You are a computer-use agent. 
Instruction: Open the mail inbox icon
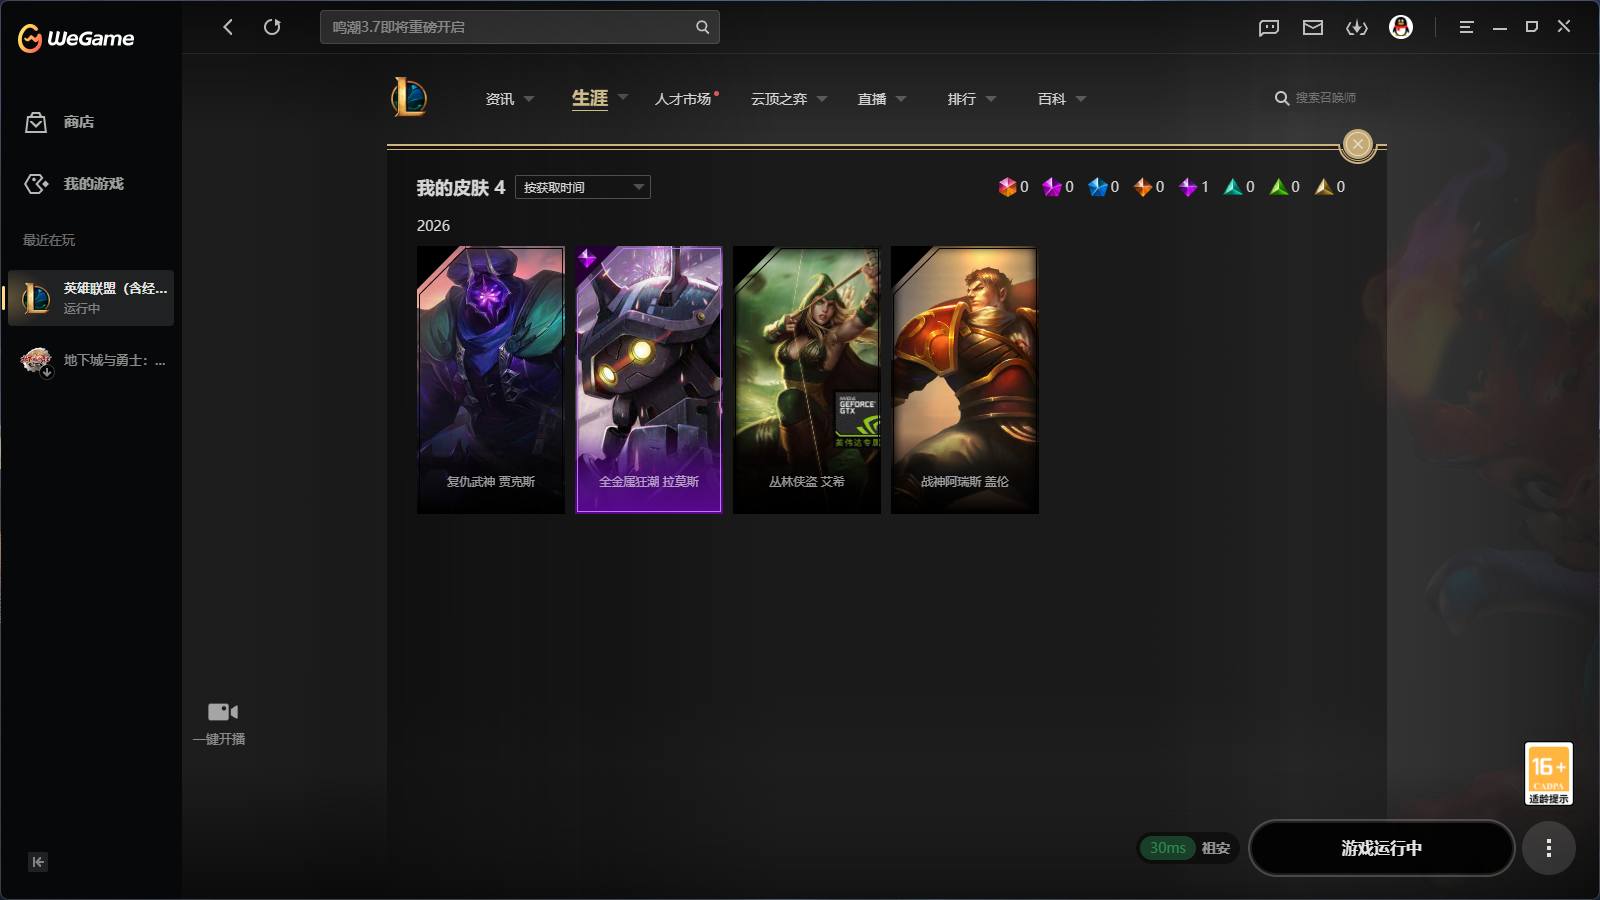tap(1313, 28)
